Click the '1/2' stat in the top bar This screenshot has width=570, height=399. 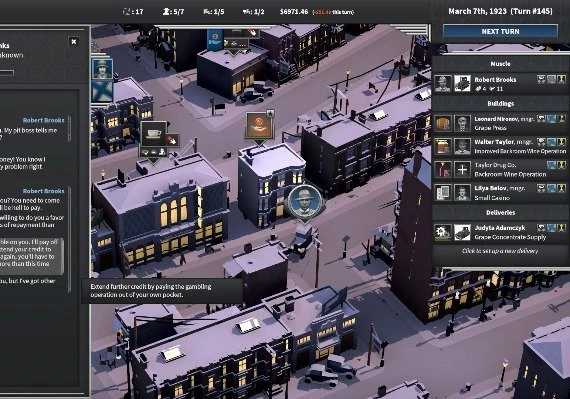(253, 12)
